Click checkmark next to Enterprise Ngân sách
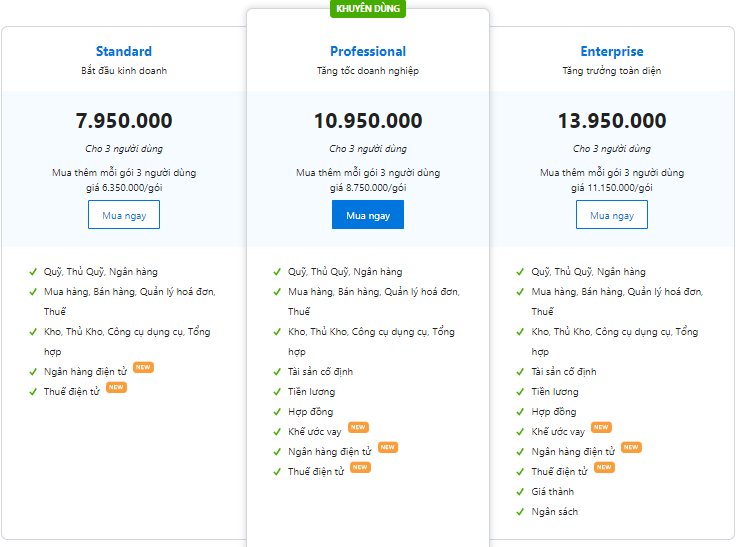Screen dimensions: 741x547 [x=520, y=512]
